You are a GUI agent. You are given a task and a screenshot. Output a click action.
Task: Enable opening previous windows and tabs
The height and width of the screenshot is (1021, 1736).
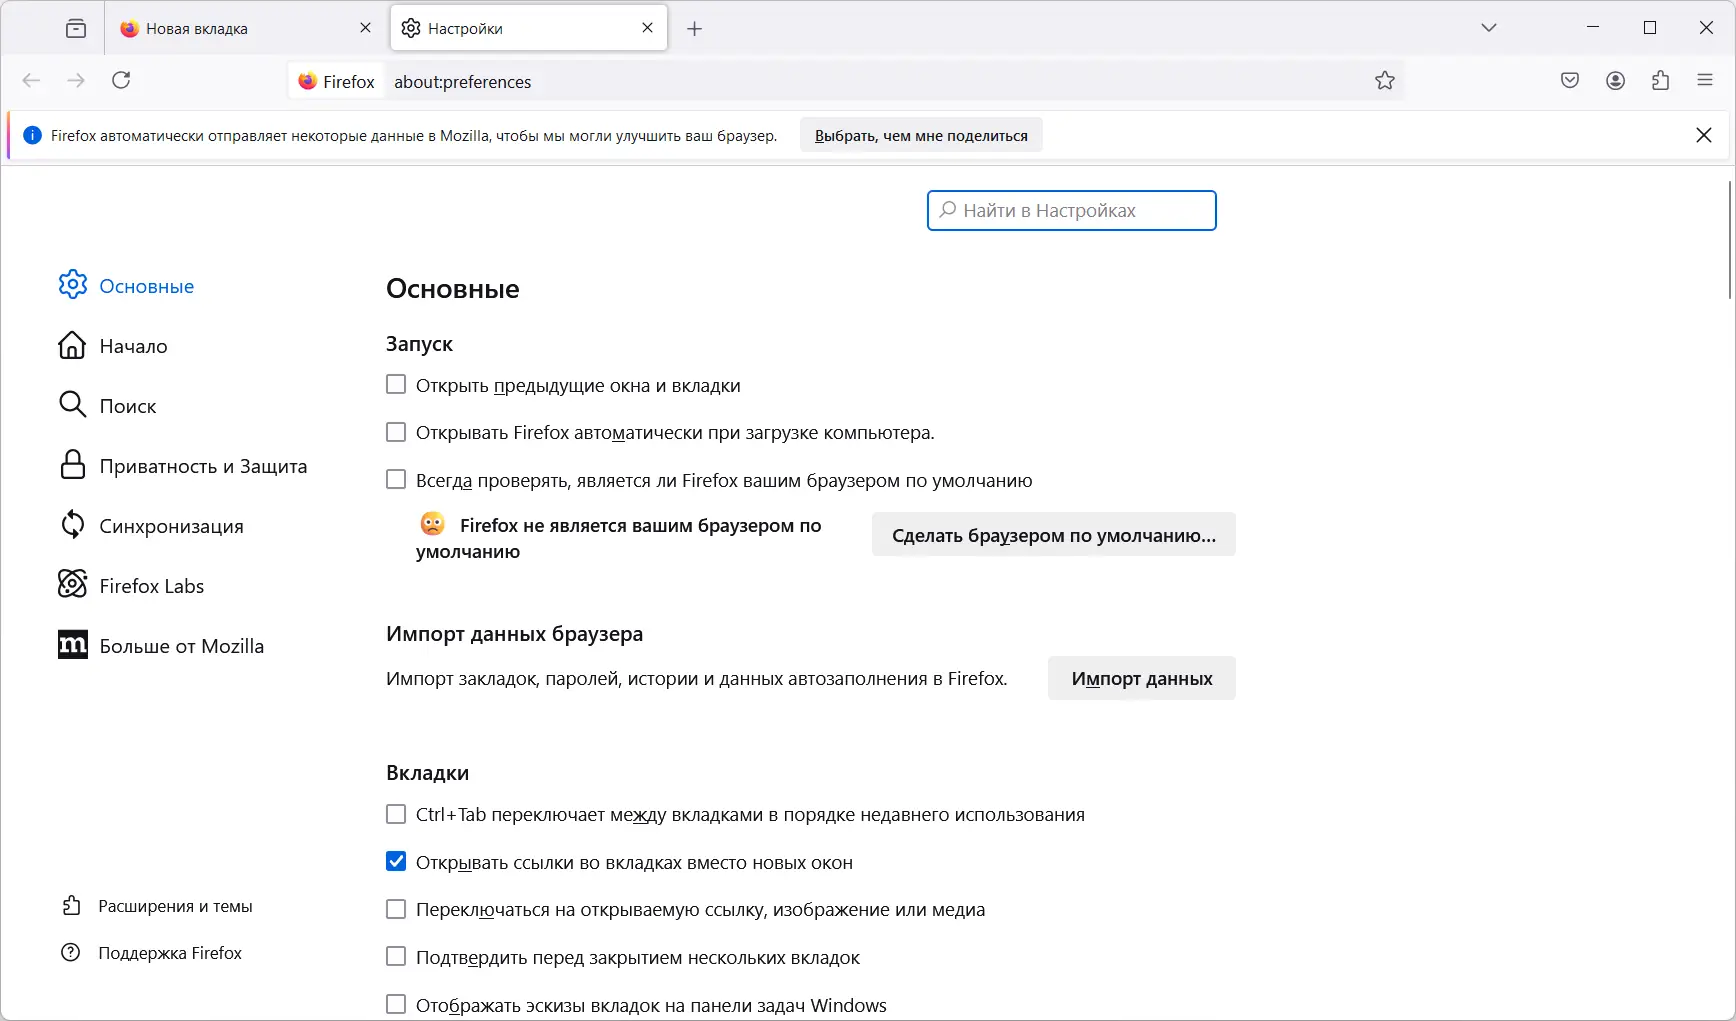[396, 384]
